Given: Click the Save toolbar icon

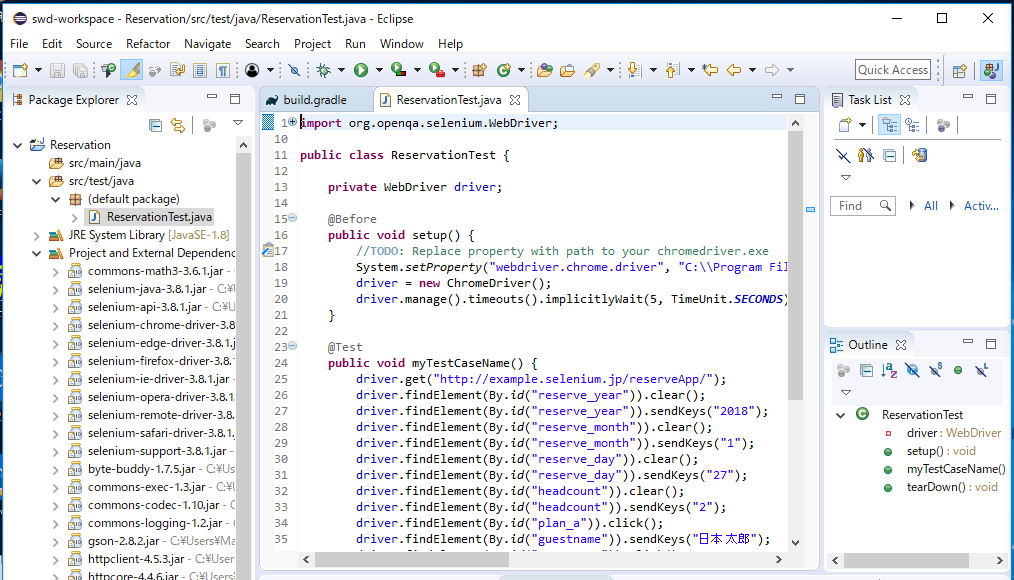Looking at the screenshot, I should click(58, 70).
